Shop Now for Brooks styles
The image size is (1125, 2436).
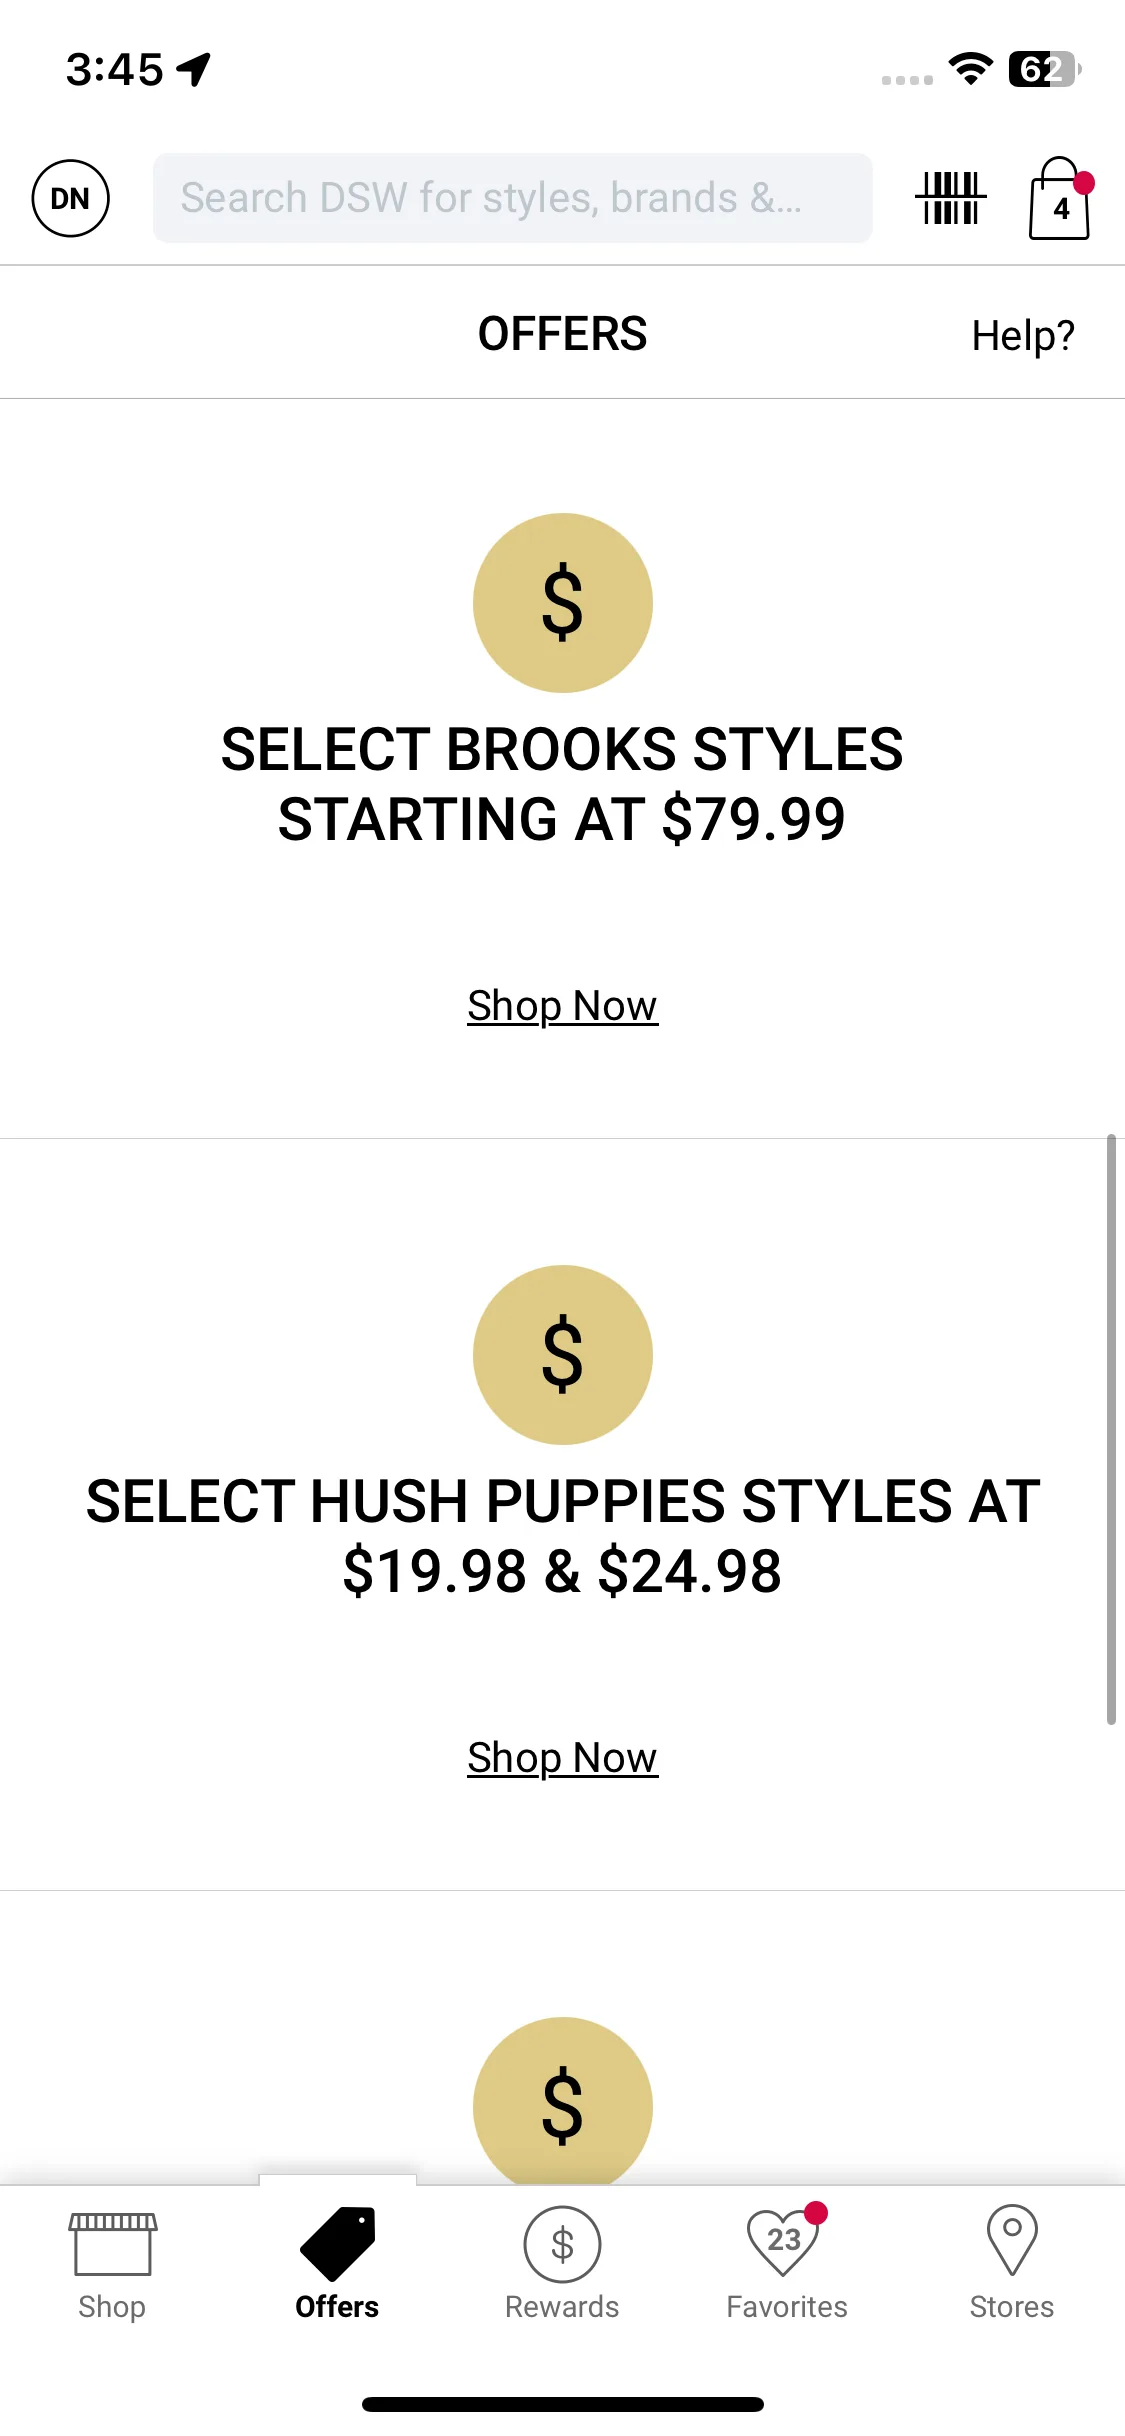point(563,1006)
